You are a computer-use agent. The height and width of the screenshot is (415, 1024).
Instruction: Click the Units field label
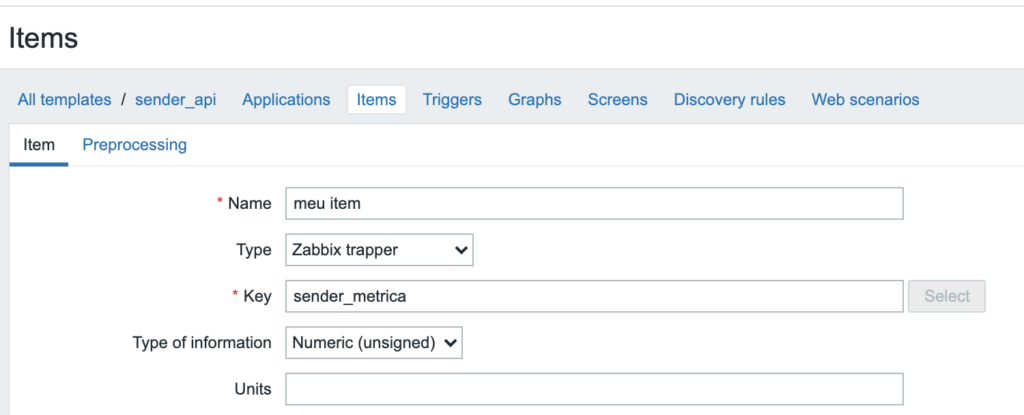pyautogui.click(x=253, y=389)
